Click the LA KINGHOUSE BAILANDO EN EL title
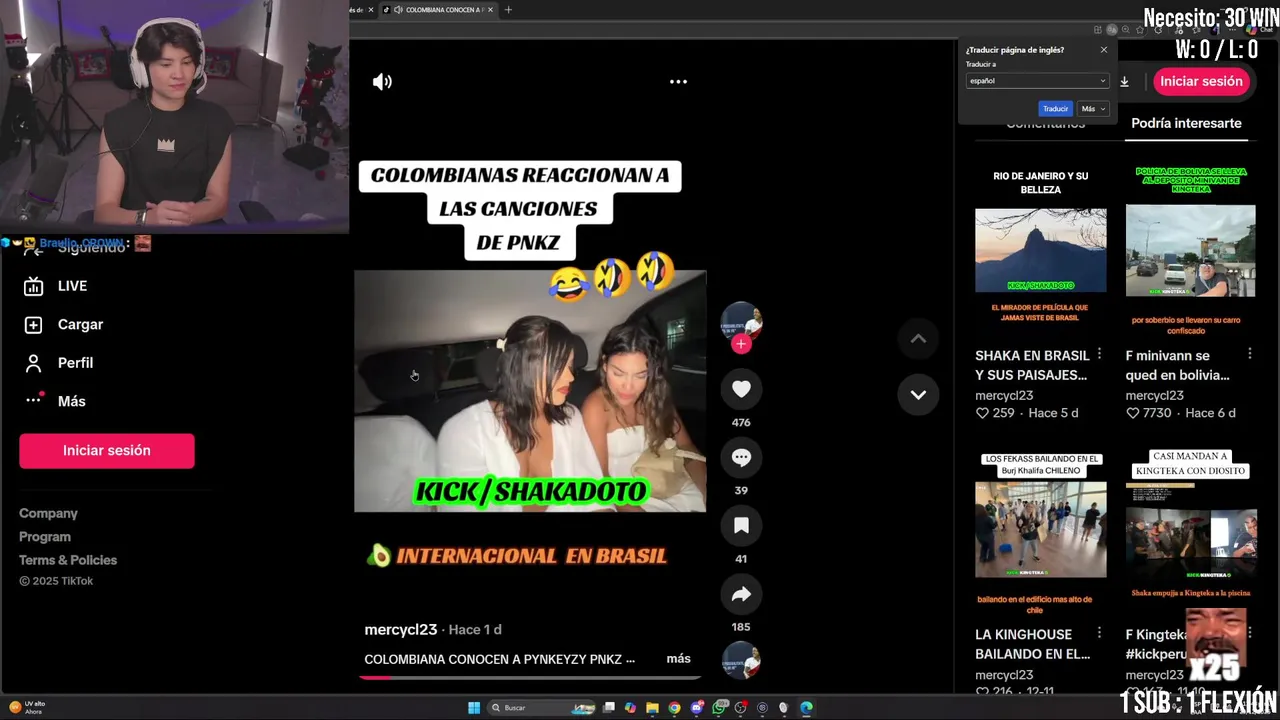The image size is (1280, 720). (1032, 644)
